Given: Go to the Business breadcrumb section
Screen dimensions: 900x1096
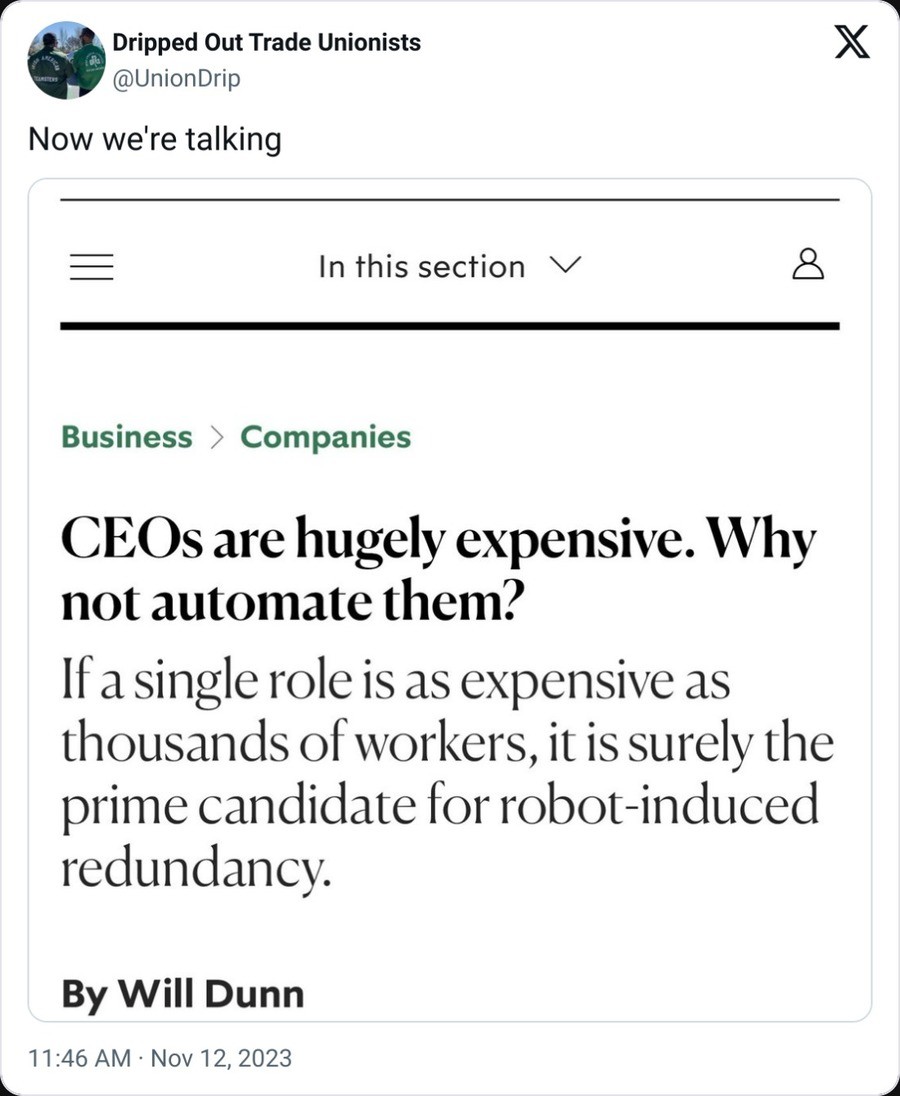Looking at the screenshot, I should click(127, 438).
